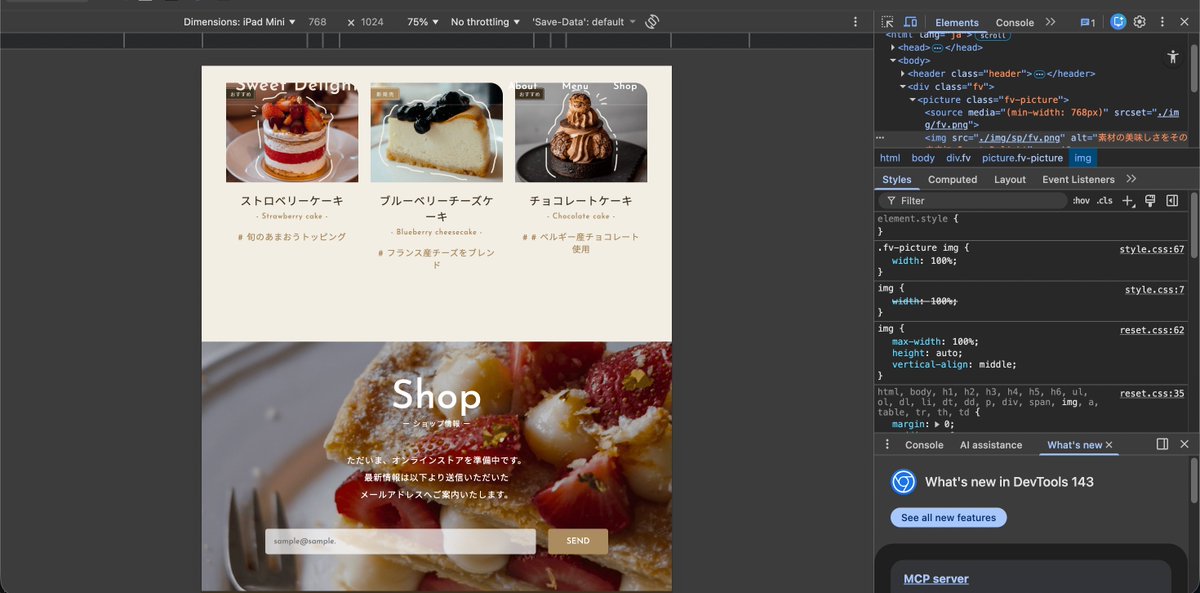
Task: Open the Event Listeners sub-tab
Action: click(1078, 179)
